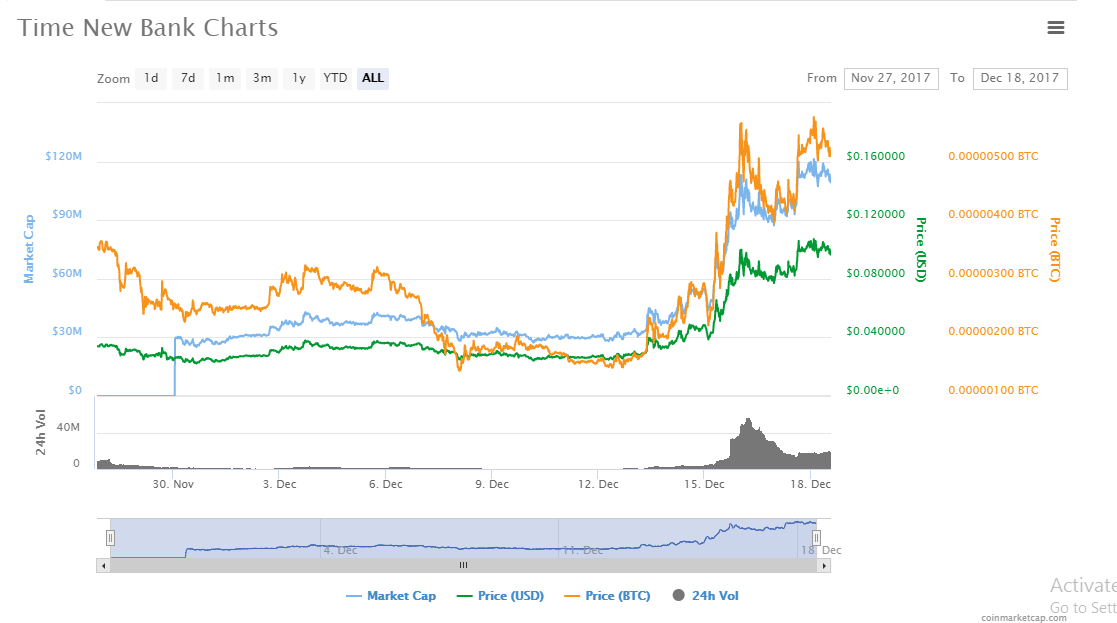Click the navigator scrollbar thumb grip
Screen dimensions: 1117x623
(463, 565)
